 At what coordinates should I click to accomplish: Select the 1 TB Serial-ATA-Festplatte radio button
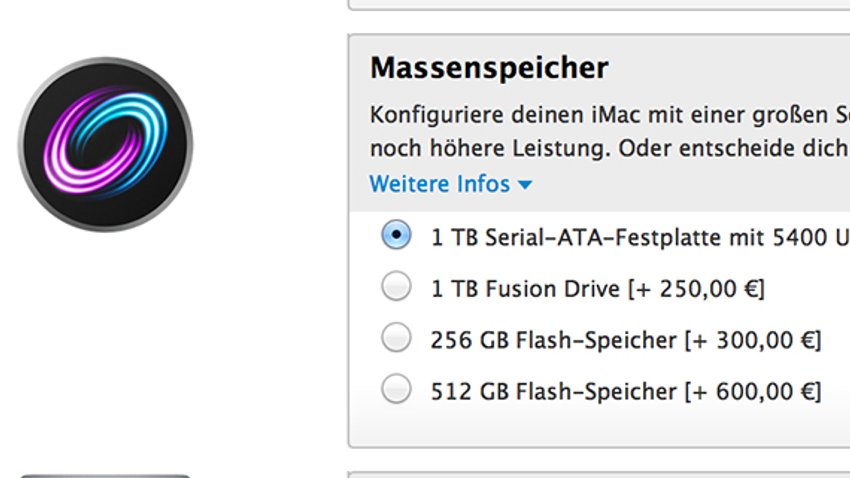coord(396,235)
